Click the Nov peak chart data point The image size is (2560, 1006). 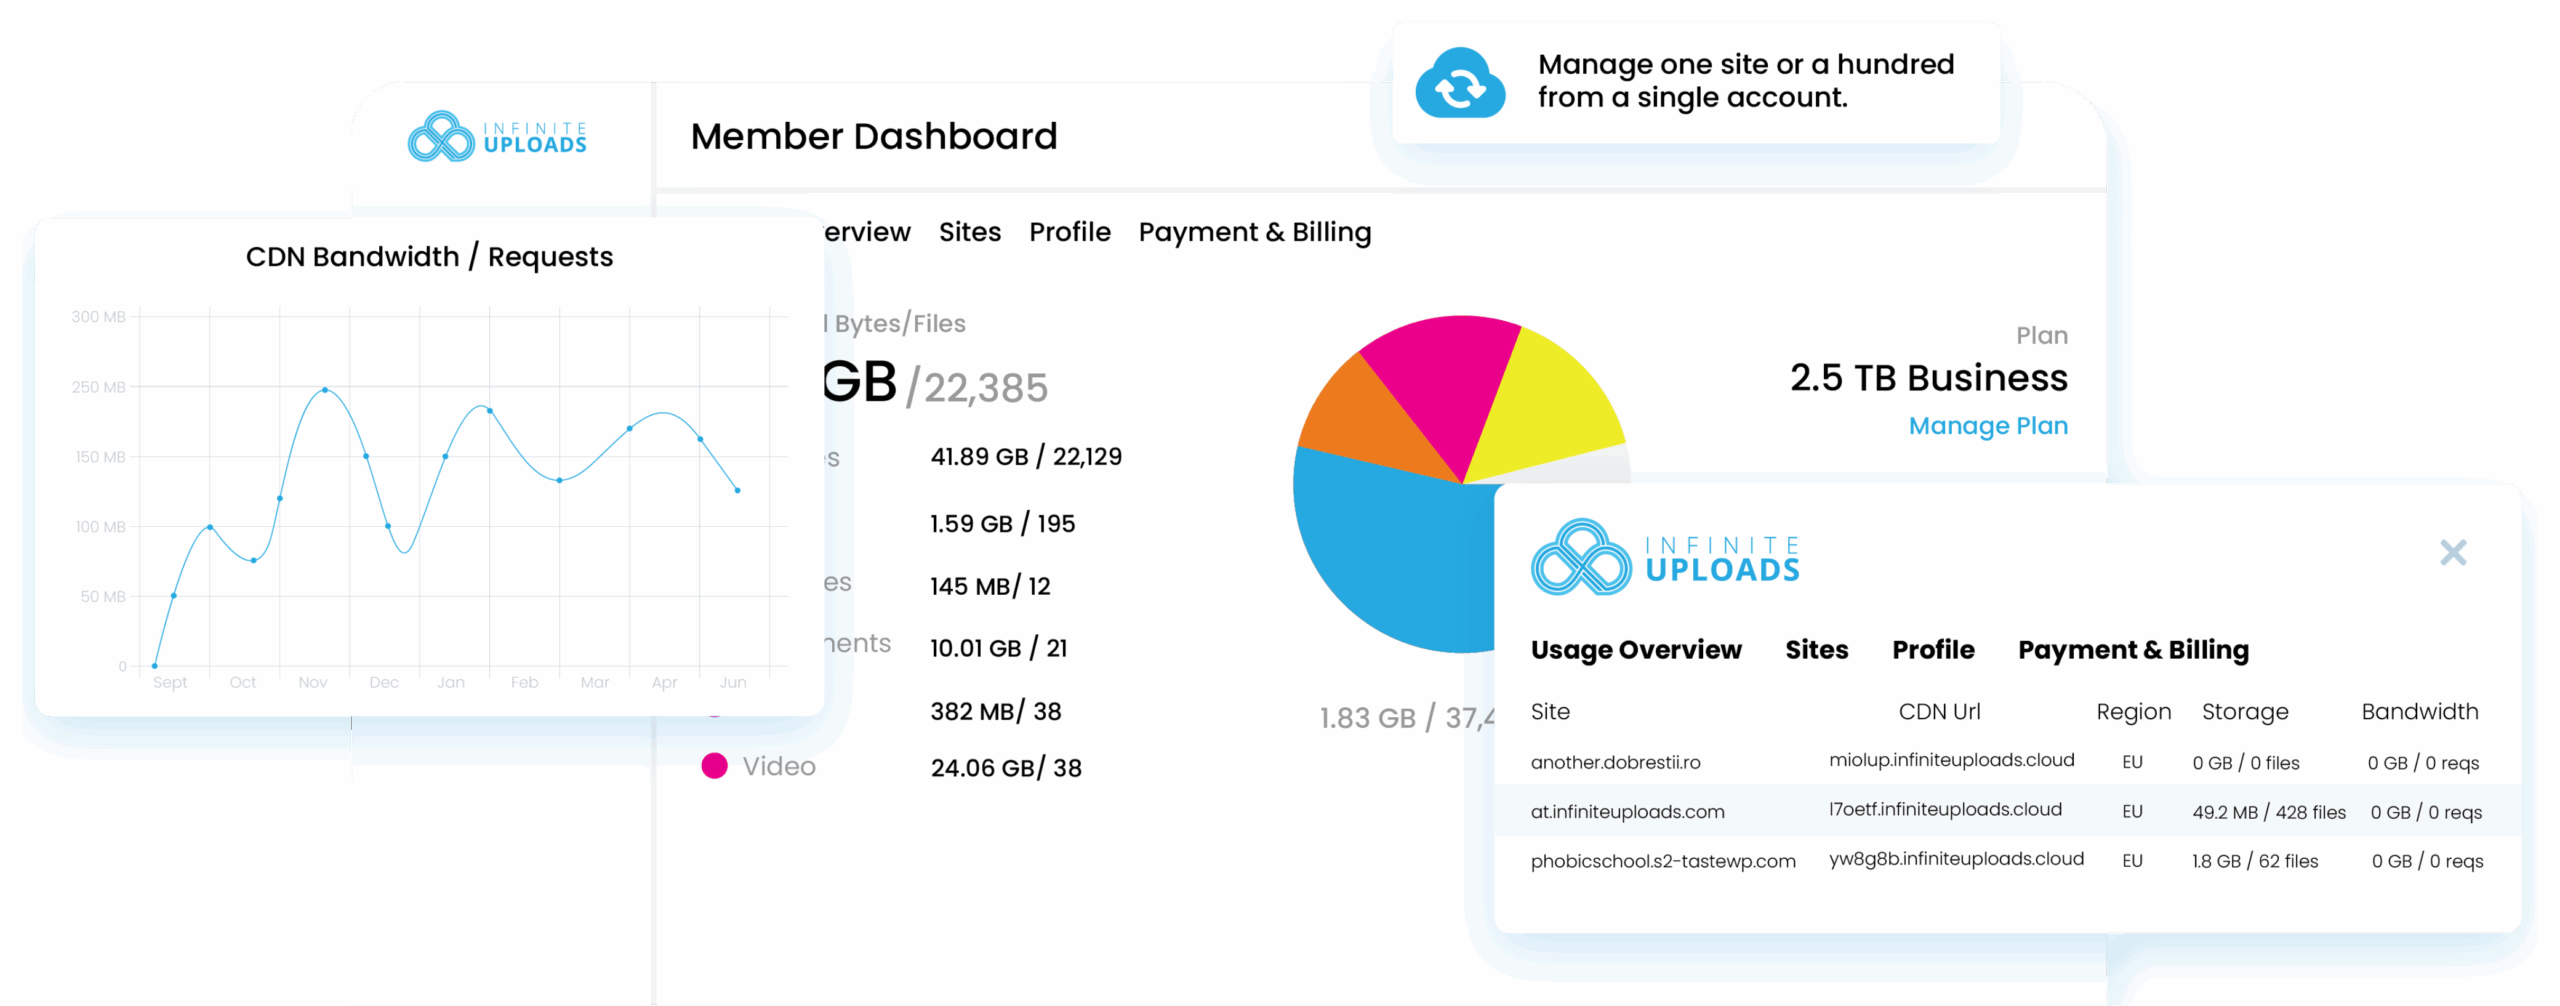coord(325,390)
